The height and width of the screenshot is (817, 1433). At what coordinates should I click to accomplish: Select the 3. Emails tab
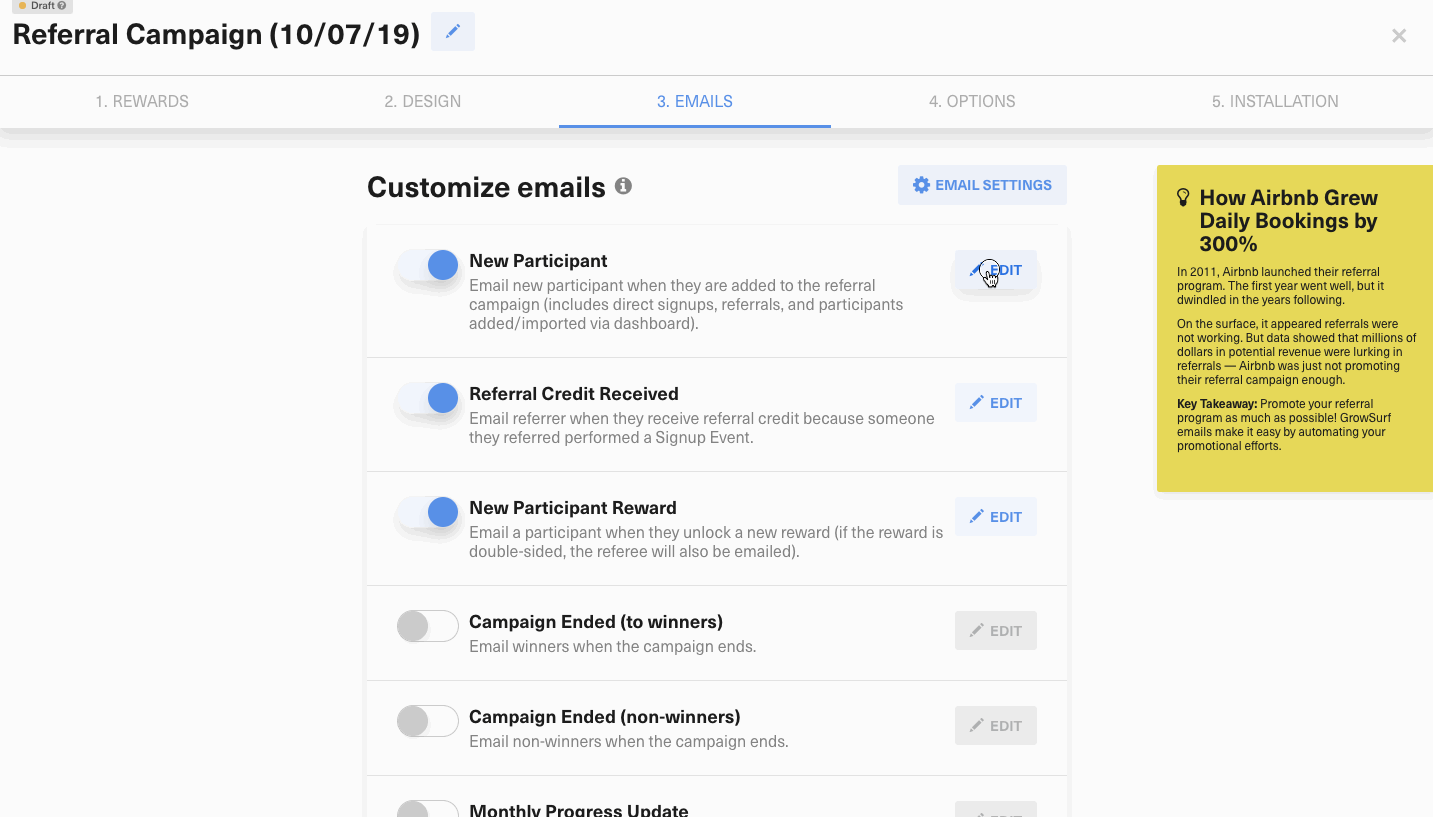coord(695,101)
